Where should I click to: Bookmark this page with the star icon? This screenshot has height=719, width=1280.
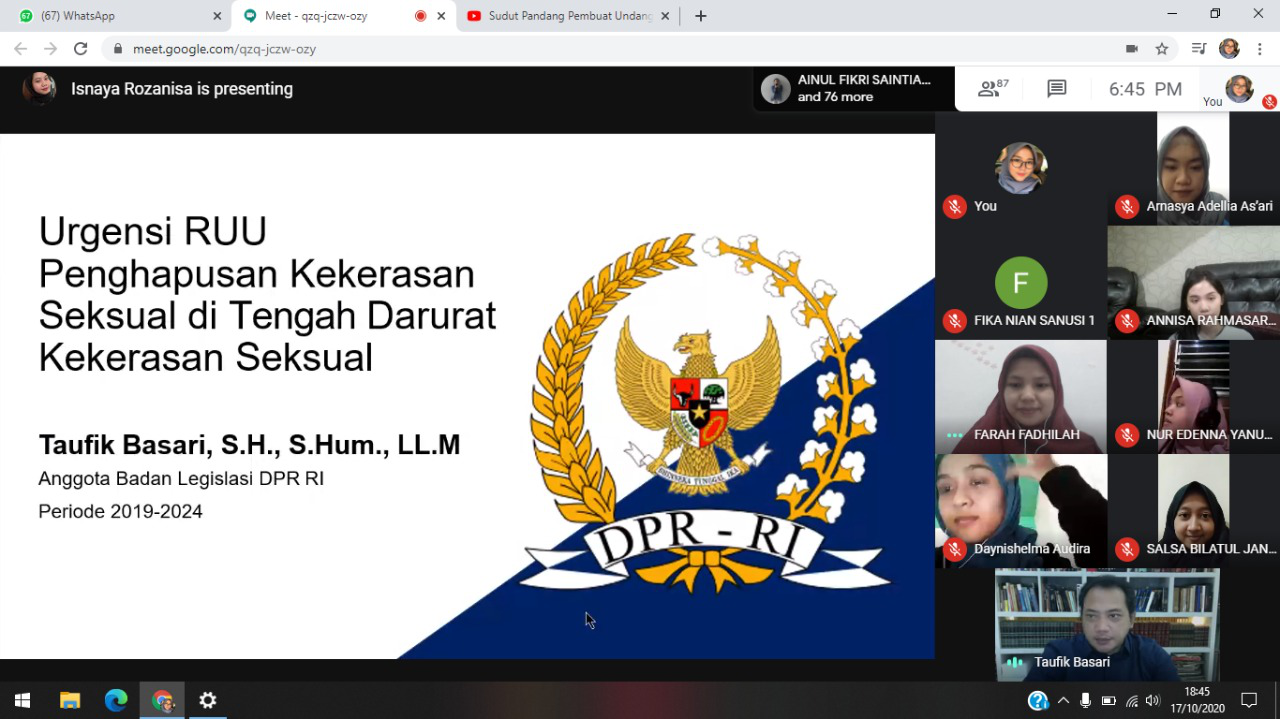pyautogui.click(x=1162, y=48)
